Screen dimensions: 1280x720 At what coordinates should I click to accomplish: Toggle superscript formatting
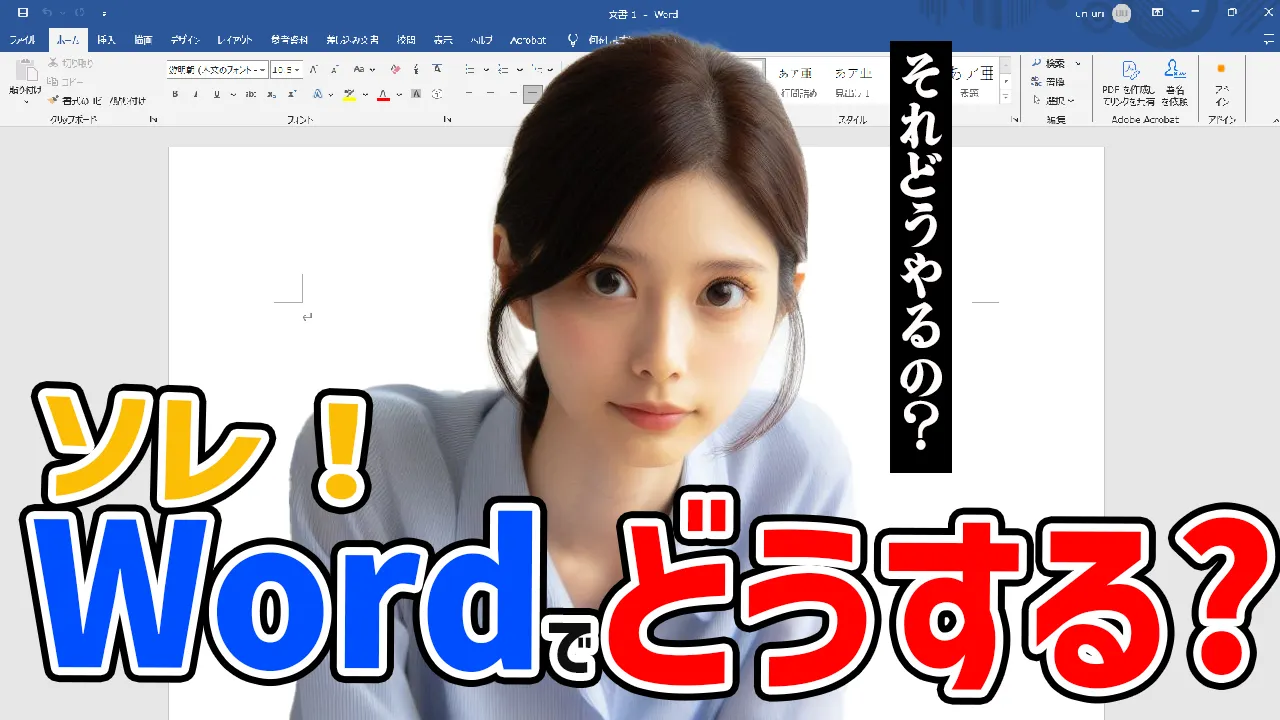[x=291, y=95]
